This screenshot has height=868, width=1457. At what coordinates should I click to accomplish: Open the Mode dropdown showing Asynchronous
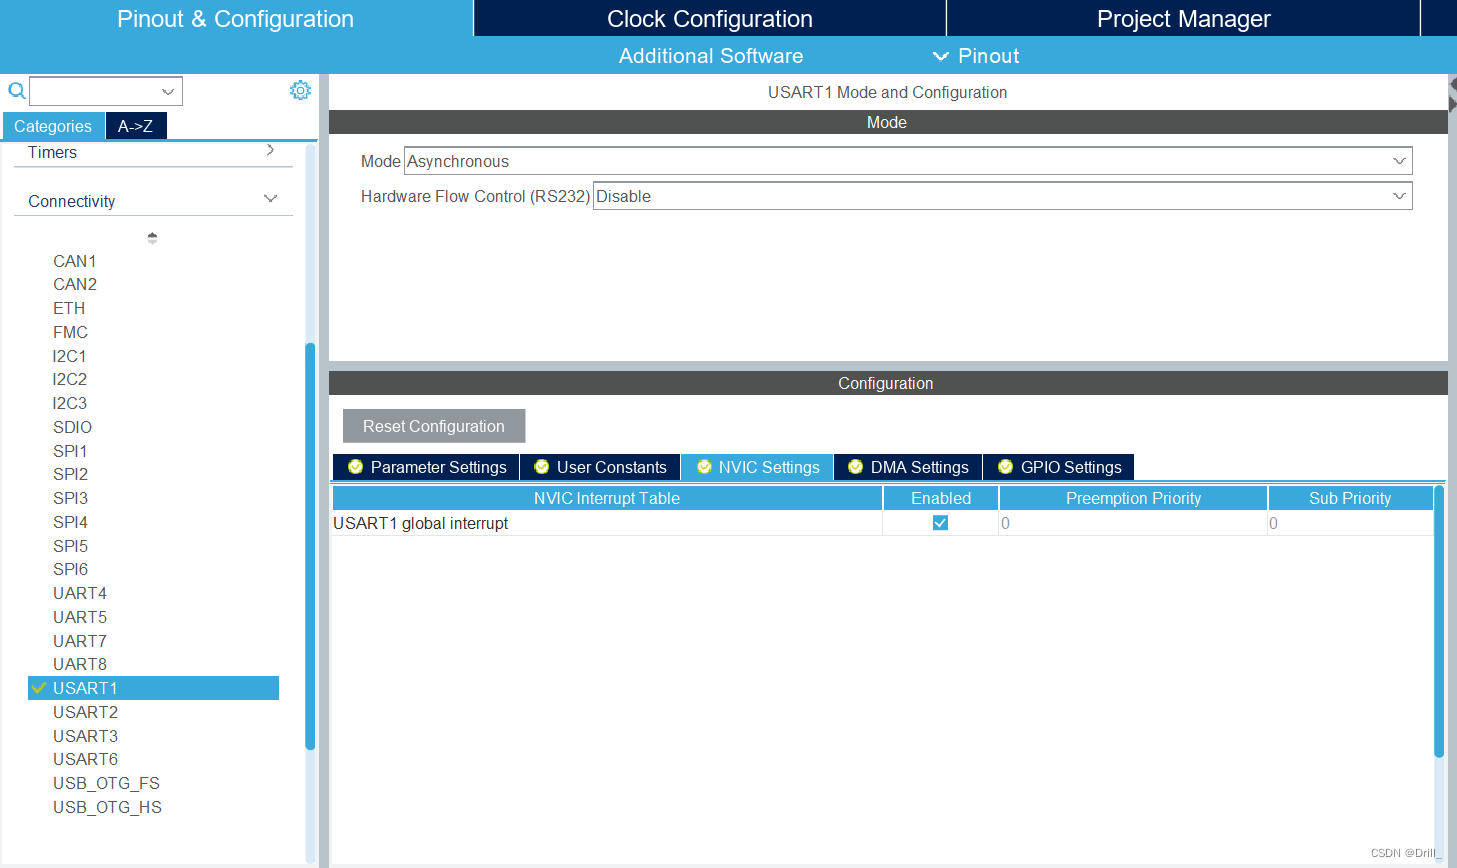tap(908, 161)
